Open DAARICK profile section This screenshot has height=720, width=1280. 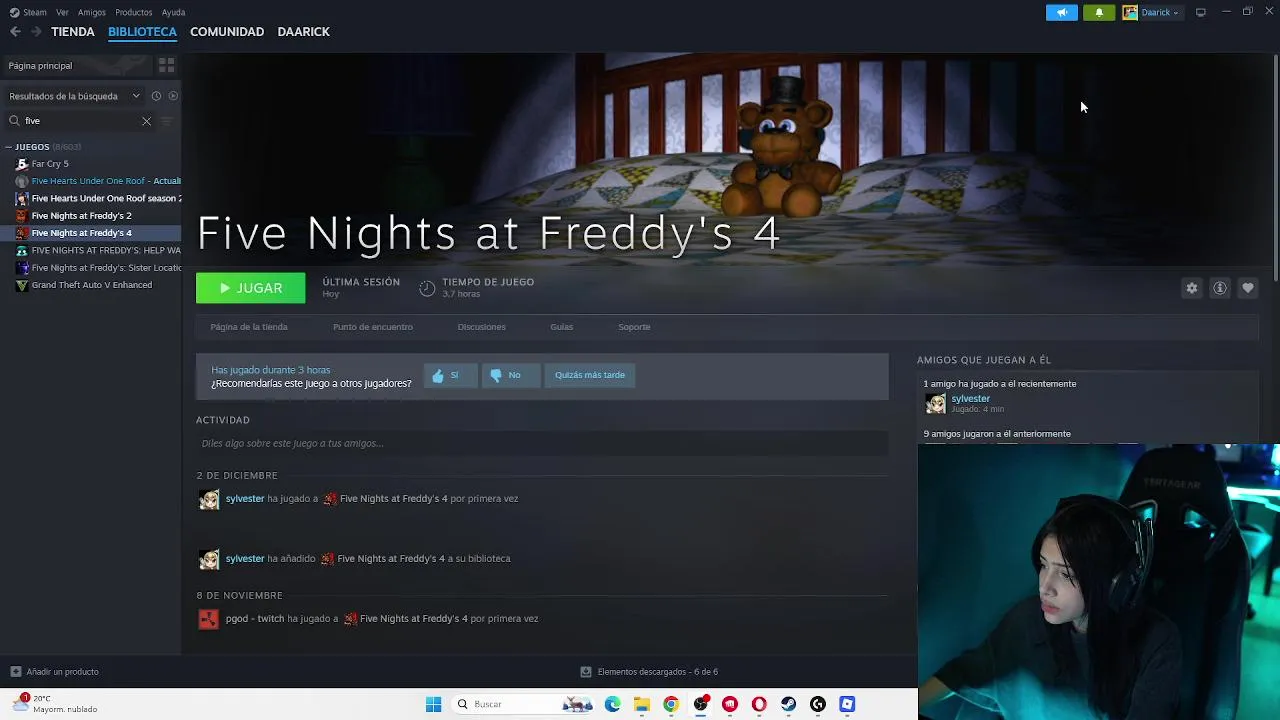[303, 32]
